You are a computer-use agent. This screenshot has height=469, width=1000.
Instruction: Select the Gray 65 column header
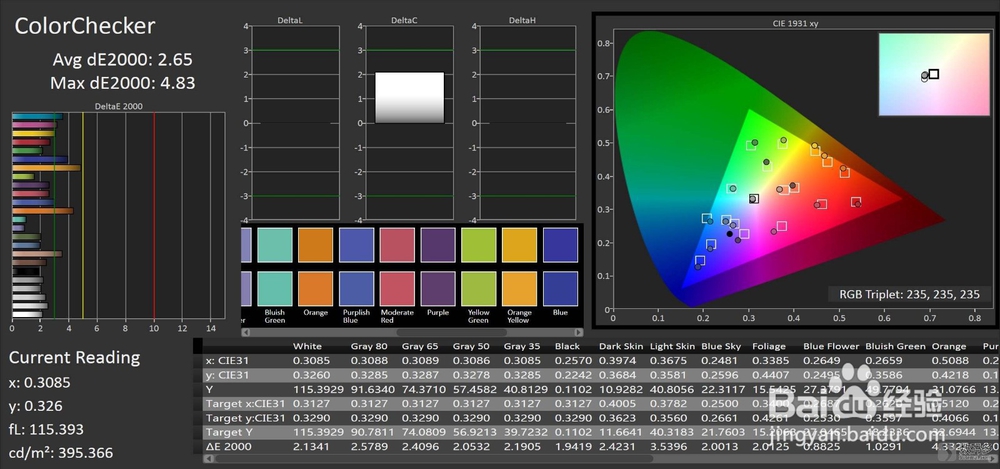pyautogui.click(x=418, y=346)
